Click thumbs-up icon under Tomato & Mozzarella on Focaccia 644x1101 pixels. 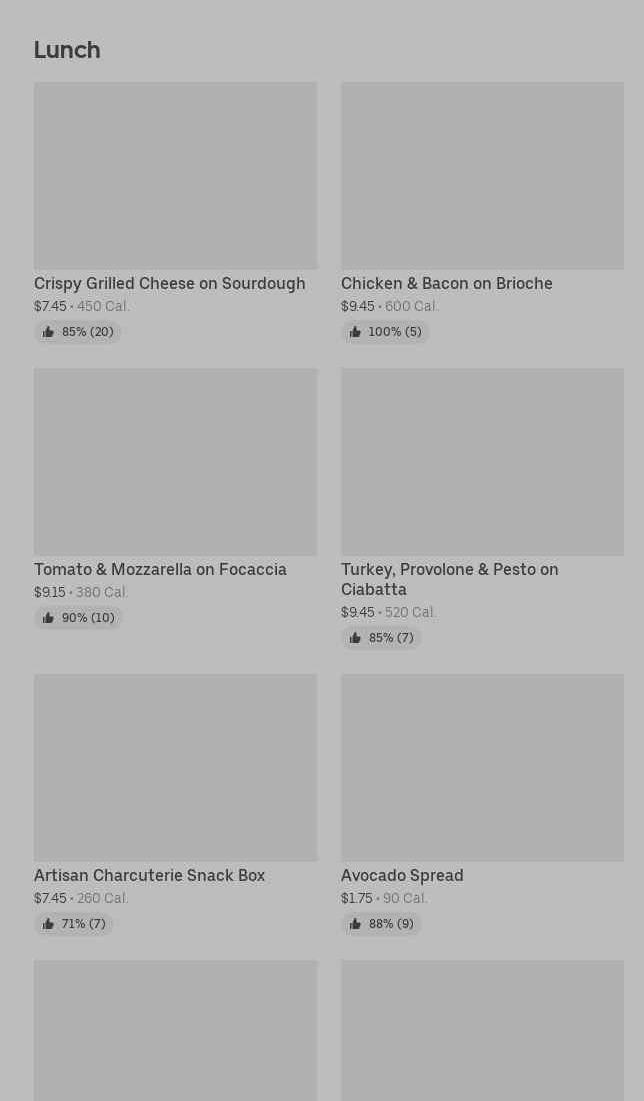tap(48, 618)
